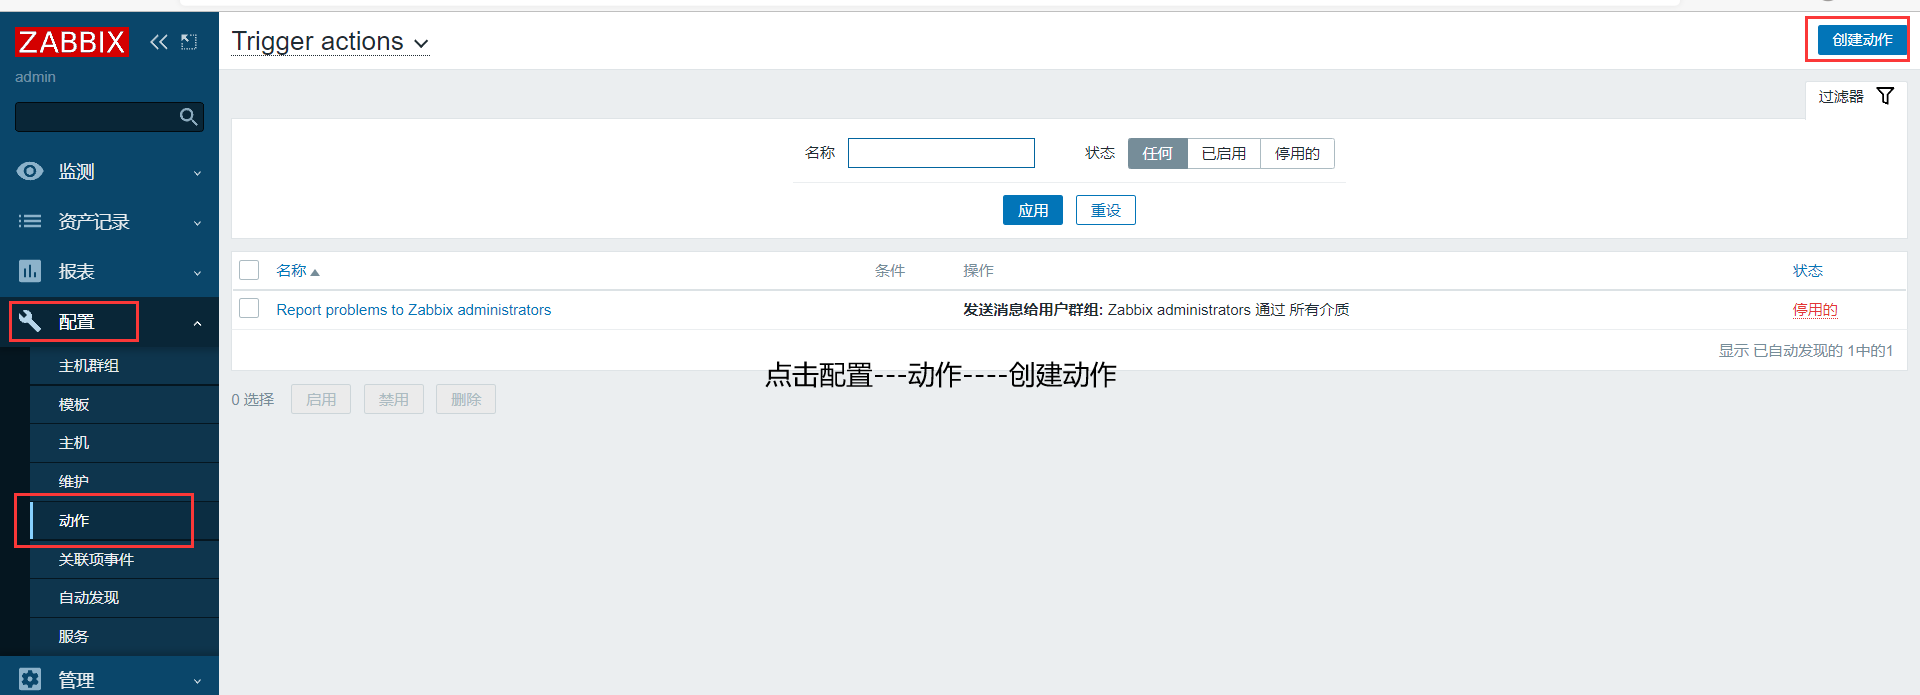Open 主机 submenu item

click(x=124, y=443)
